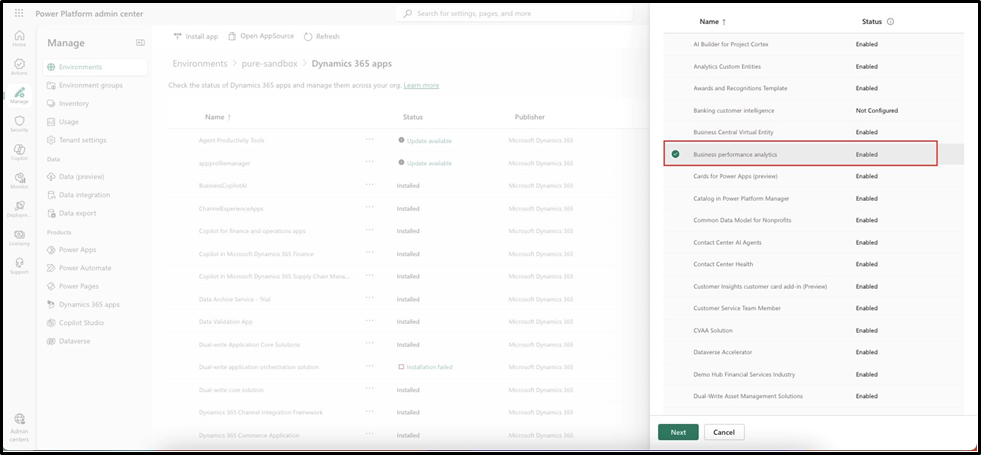Select Customer Service Team Member row

pyautogui.click(x=813, y=308)
